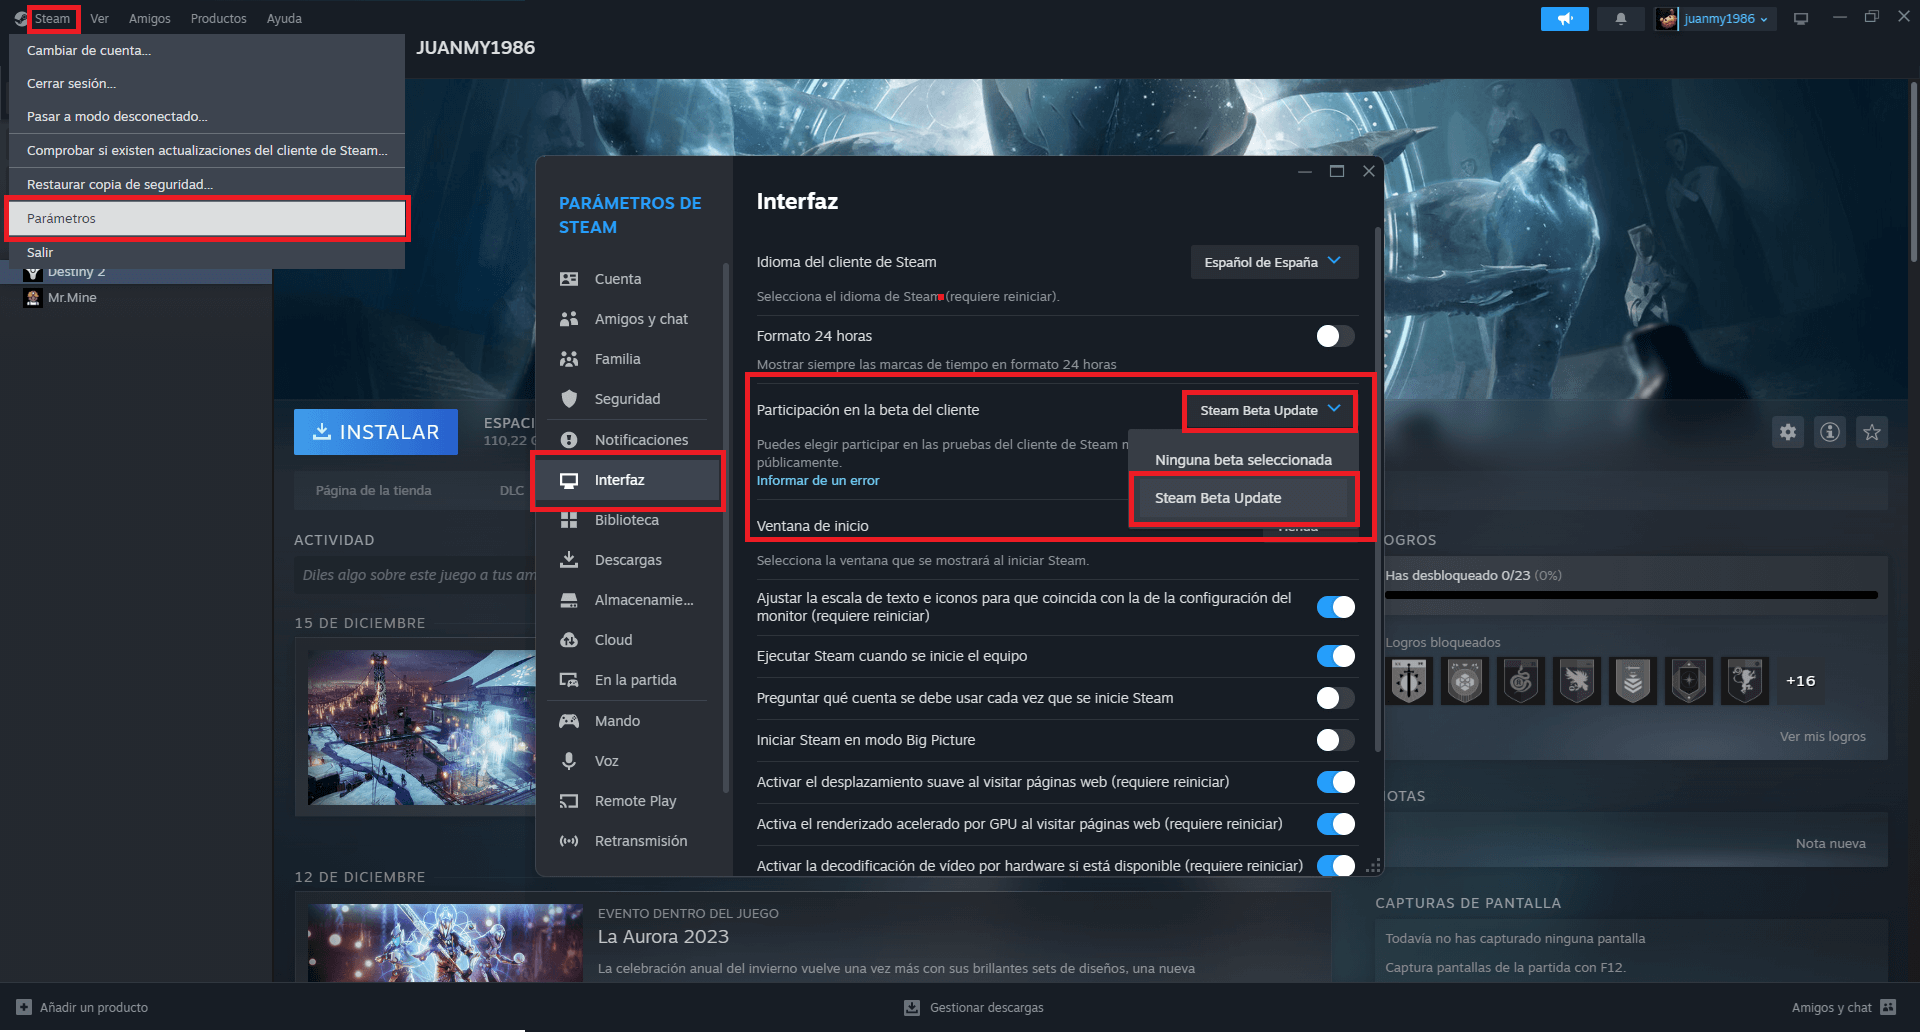Toggle decodificación de vídeo por hardware

(x=1335, y=865)
